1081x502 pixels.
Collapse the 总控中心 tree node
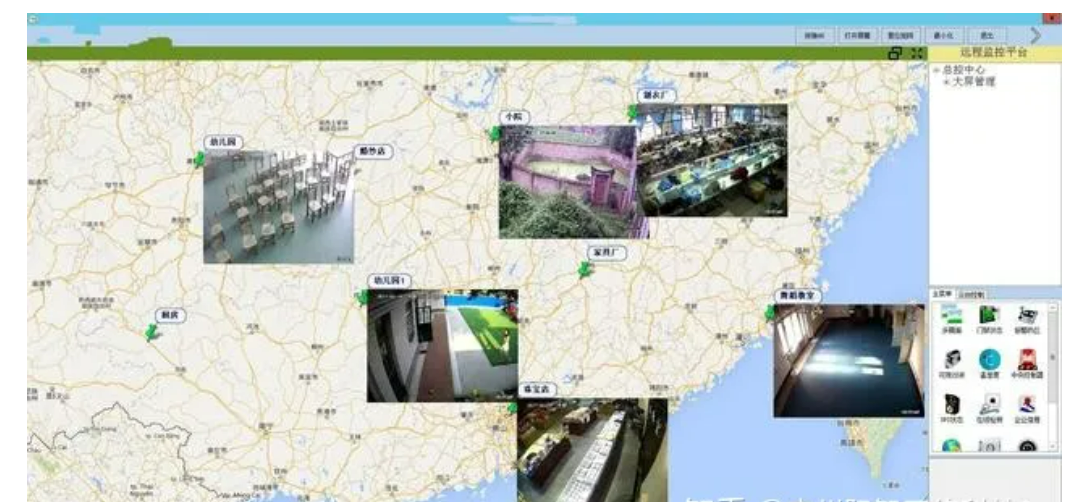[936, 70]
